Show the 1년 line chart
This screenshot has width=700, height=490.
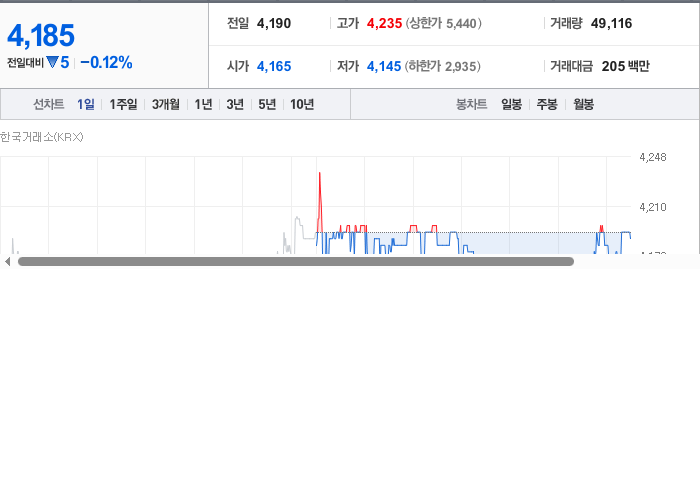(203, 104)
